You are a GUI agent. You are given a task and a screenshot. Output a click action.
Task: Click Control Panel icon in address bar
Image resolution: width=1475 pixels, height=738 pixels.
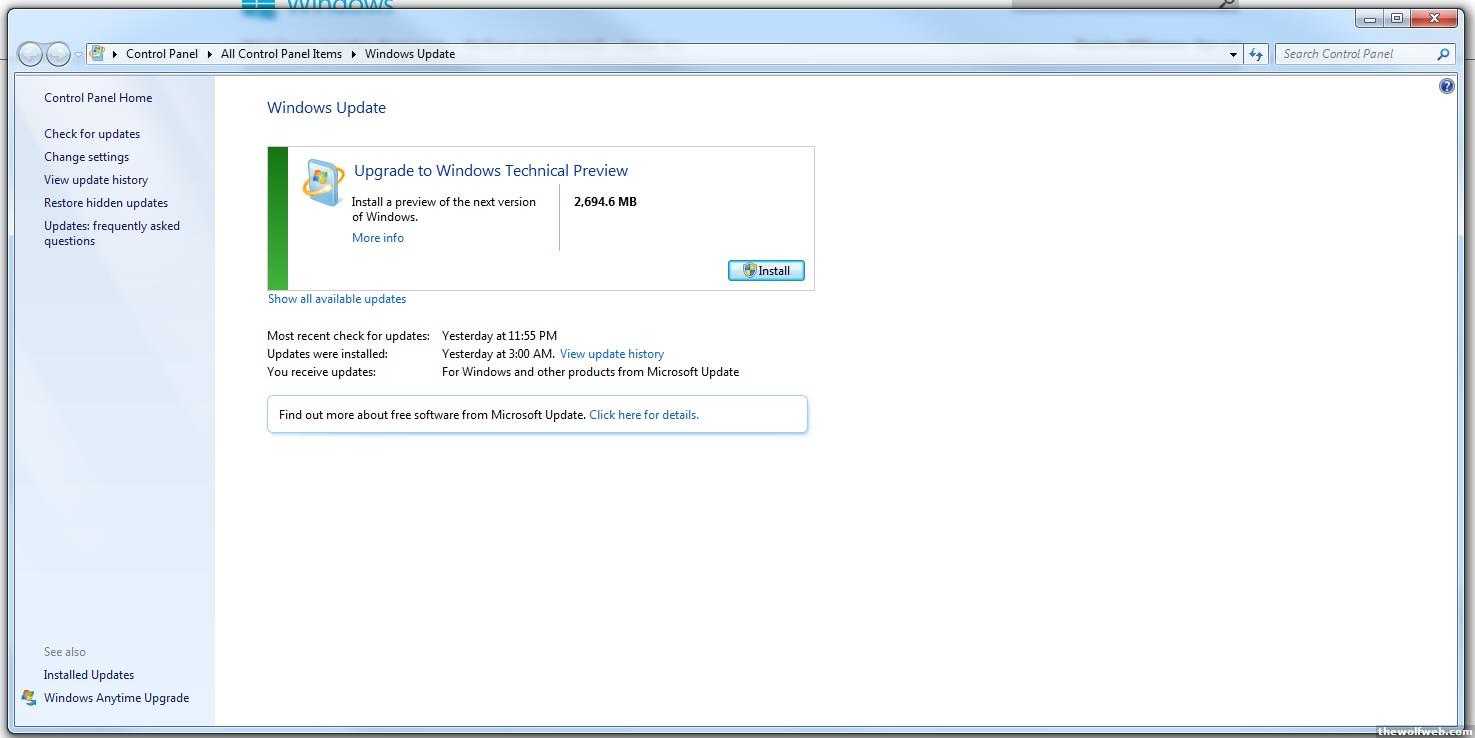pos(98,54)
